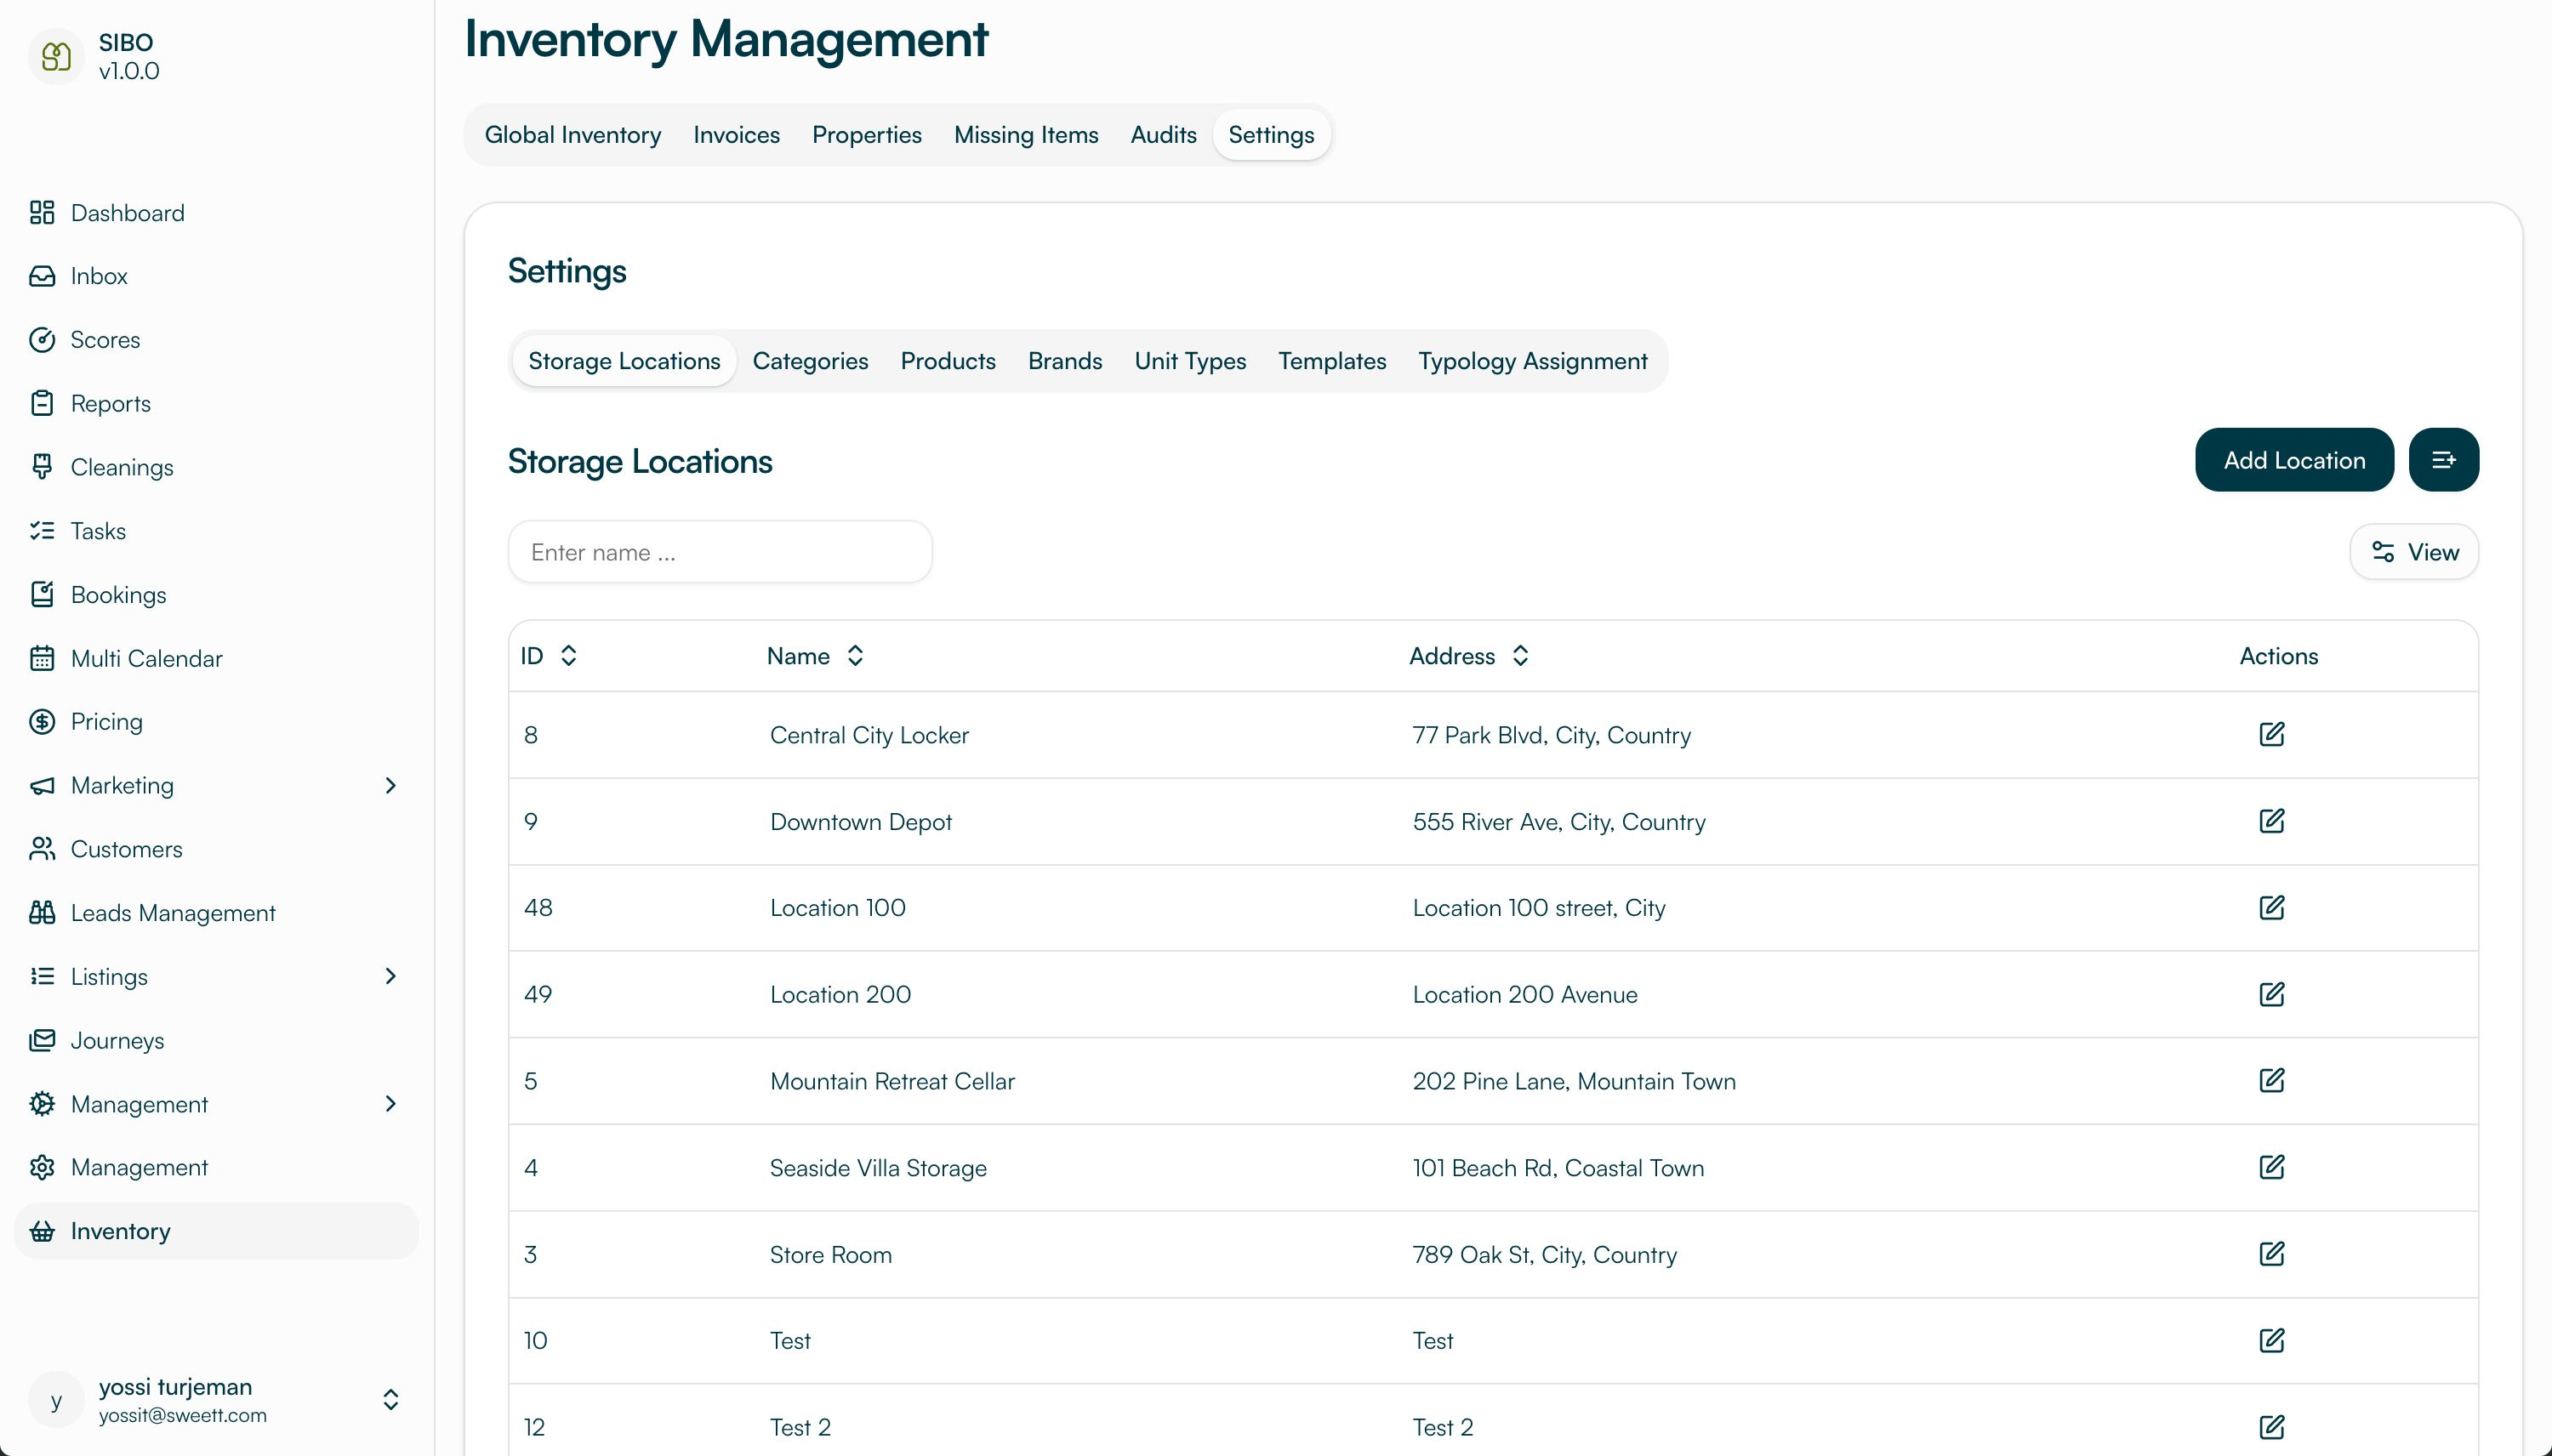Select the Customers sidebar icon
The width and height of the screenshot is (2552, 1456).
pos(43,849)
